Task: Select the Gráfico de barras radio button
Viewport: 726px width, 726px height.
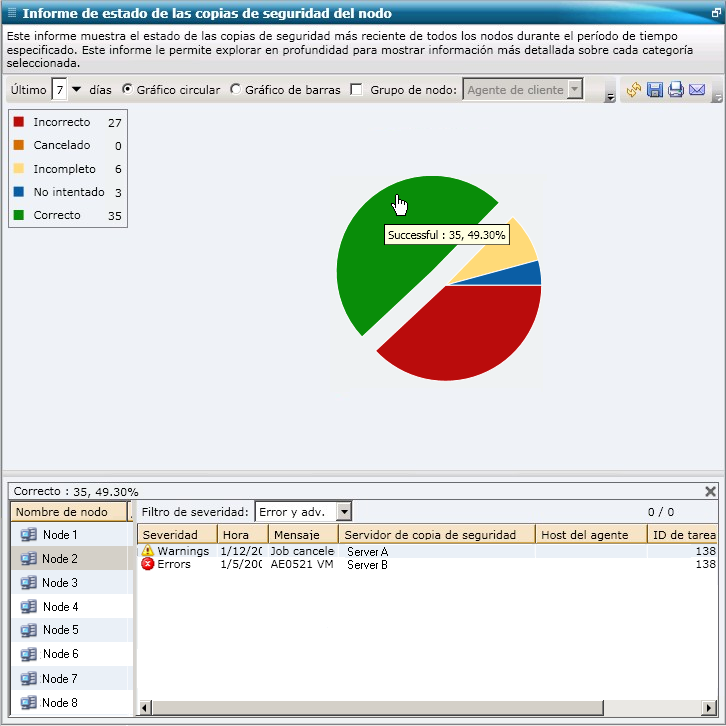Action: tap(235, 89)
